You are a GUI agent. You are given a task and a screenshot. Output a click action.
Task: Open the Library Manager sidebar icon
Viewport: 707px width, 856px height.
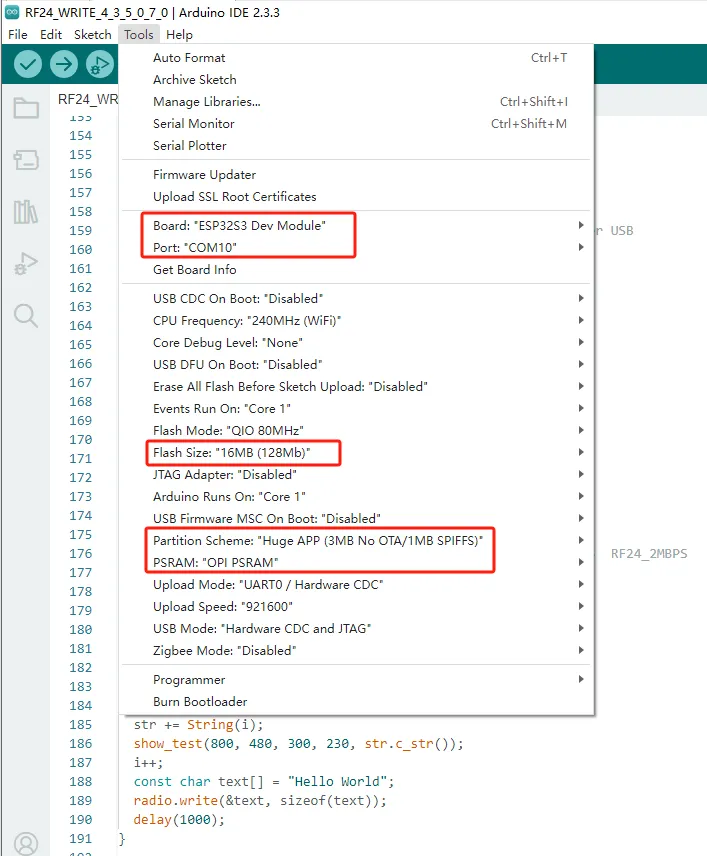[x=26, y=212]
